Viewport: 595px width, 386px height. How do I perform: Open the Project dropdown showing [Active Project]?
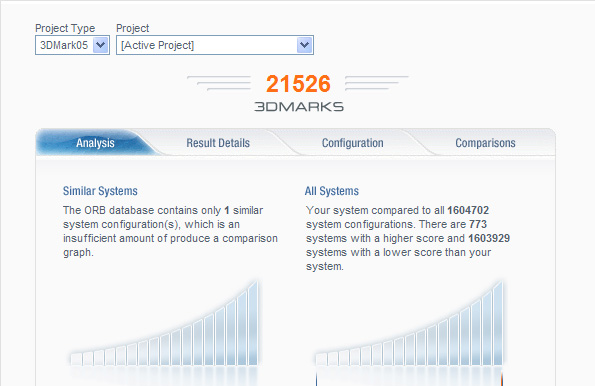click(x=215, y=45)
